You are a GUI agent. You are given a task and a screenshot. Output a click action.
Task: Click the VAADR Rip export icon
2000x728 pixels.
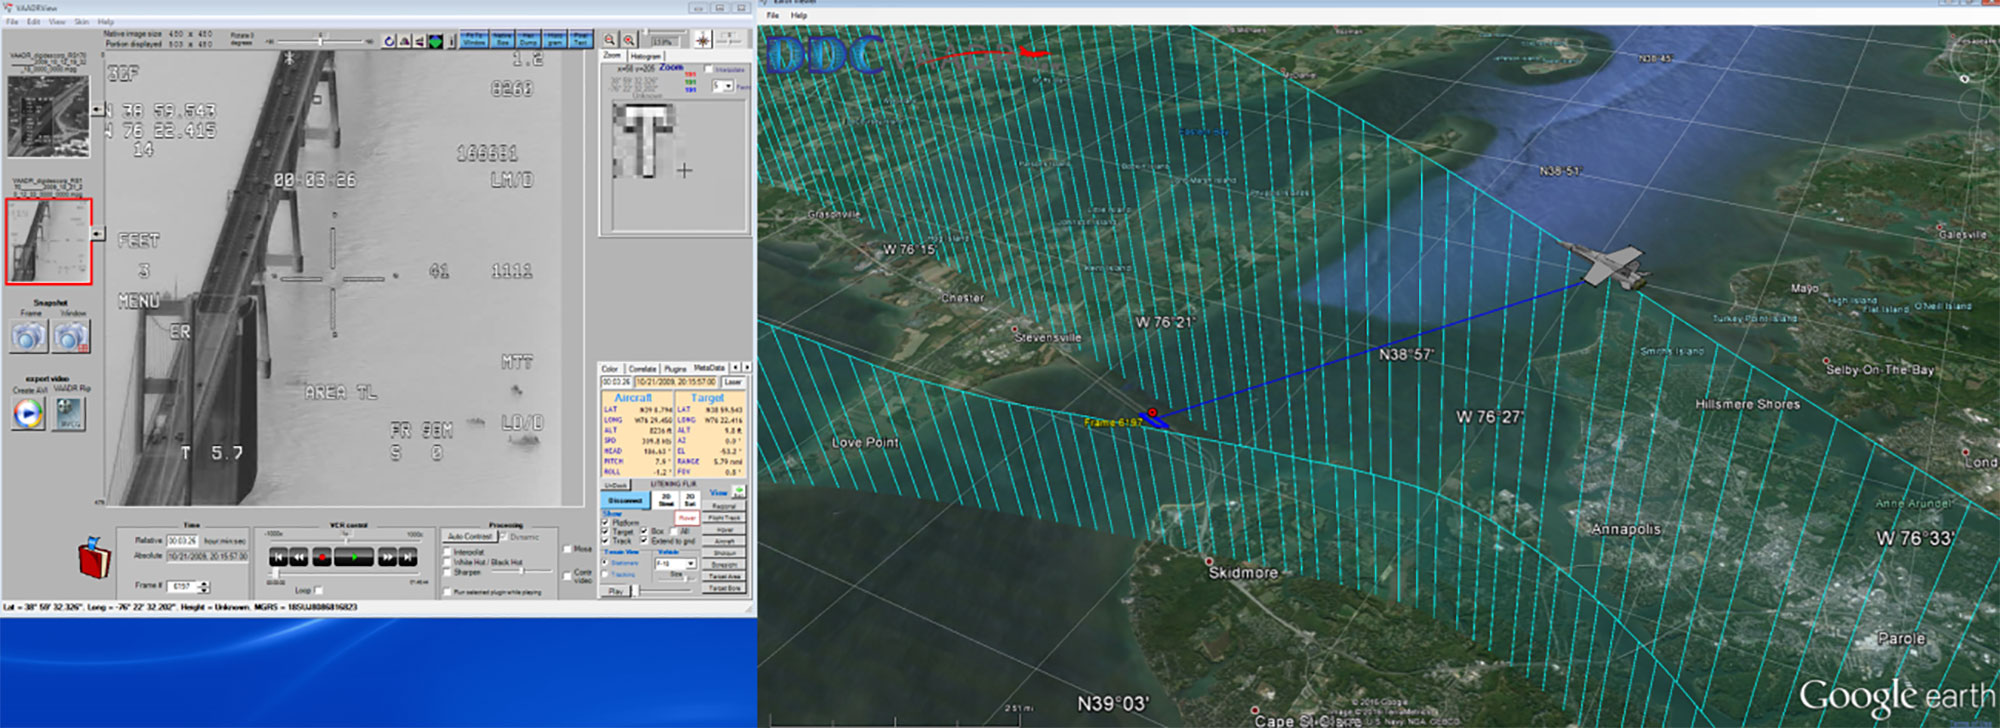(69, 413)
